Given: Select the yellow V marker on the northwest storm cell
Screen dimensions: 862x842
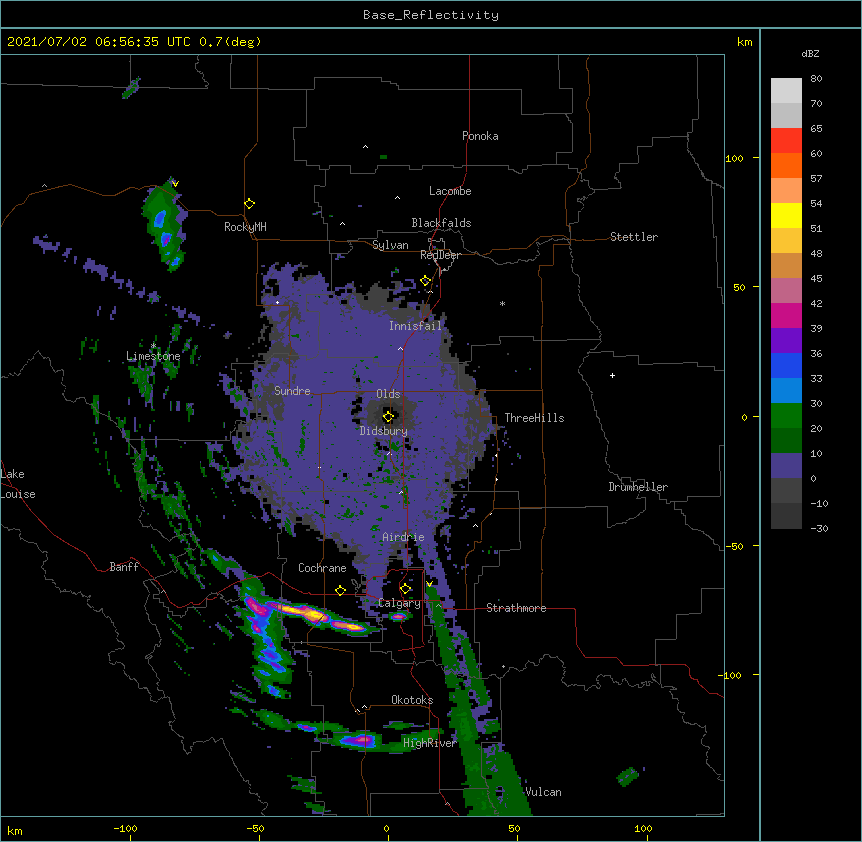Looking at the screenshot, I should [x=175, y=184].
